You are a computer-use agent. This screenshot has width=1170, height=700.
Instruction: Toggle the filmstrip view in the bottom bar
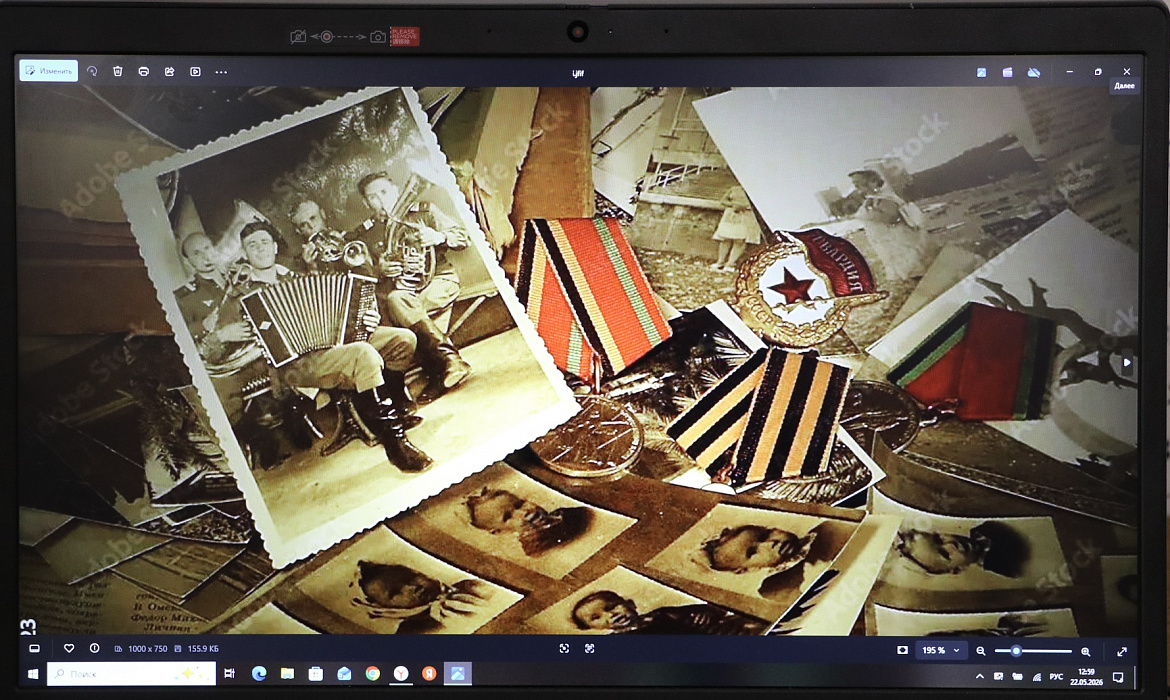pyautogui.click(x=34, y=649)
